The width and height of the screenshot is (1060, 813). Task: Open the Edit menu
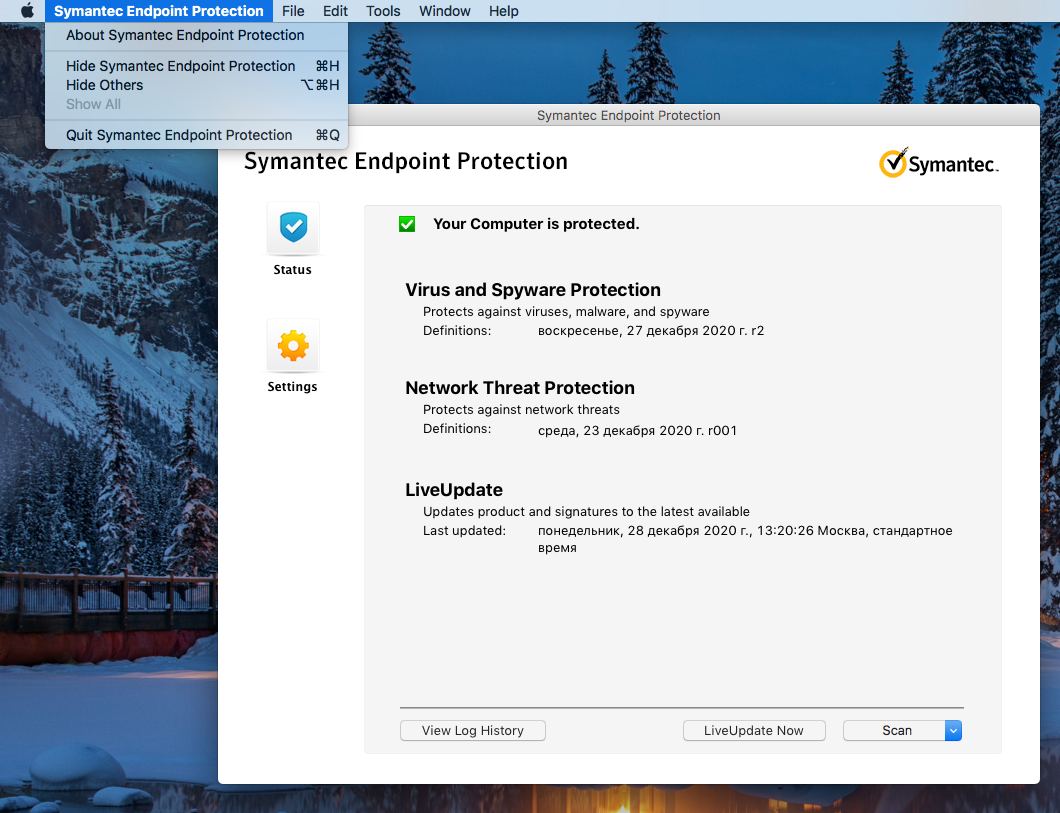tap(335, 11)
